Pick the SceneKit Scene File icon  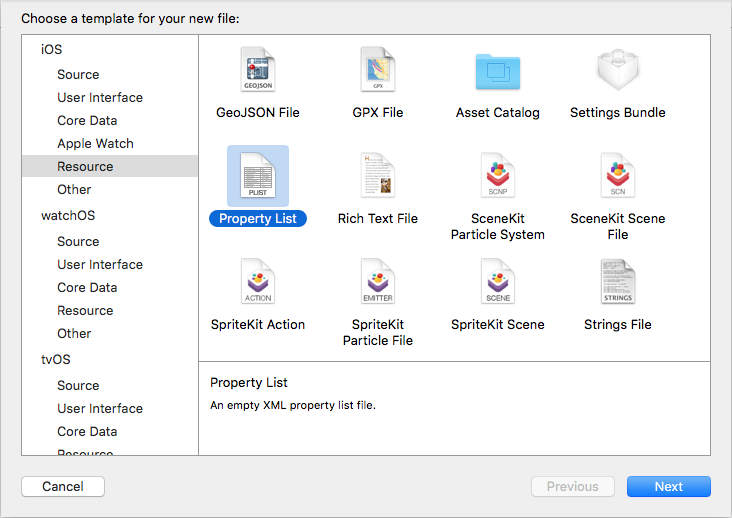click(x=618, y=175)
